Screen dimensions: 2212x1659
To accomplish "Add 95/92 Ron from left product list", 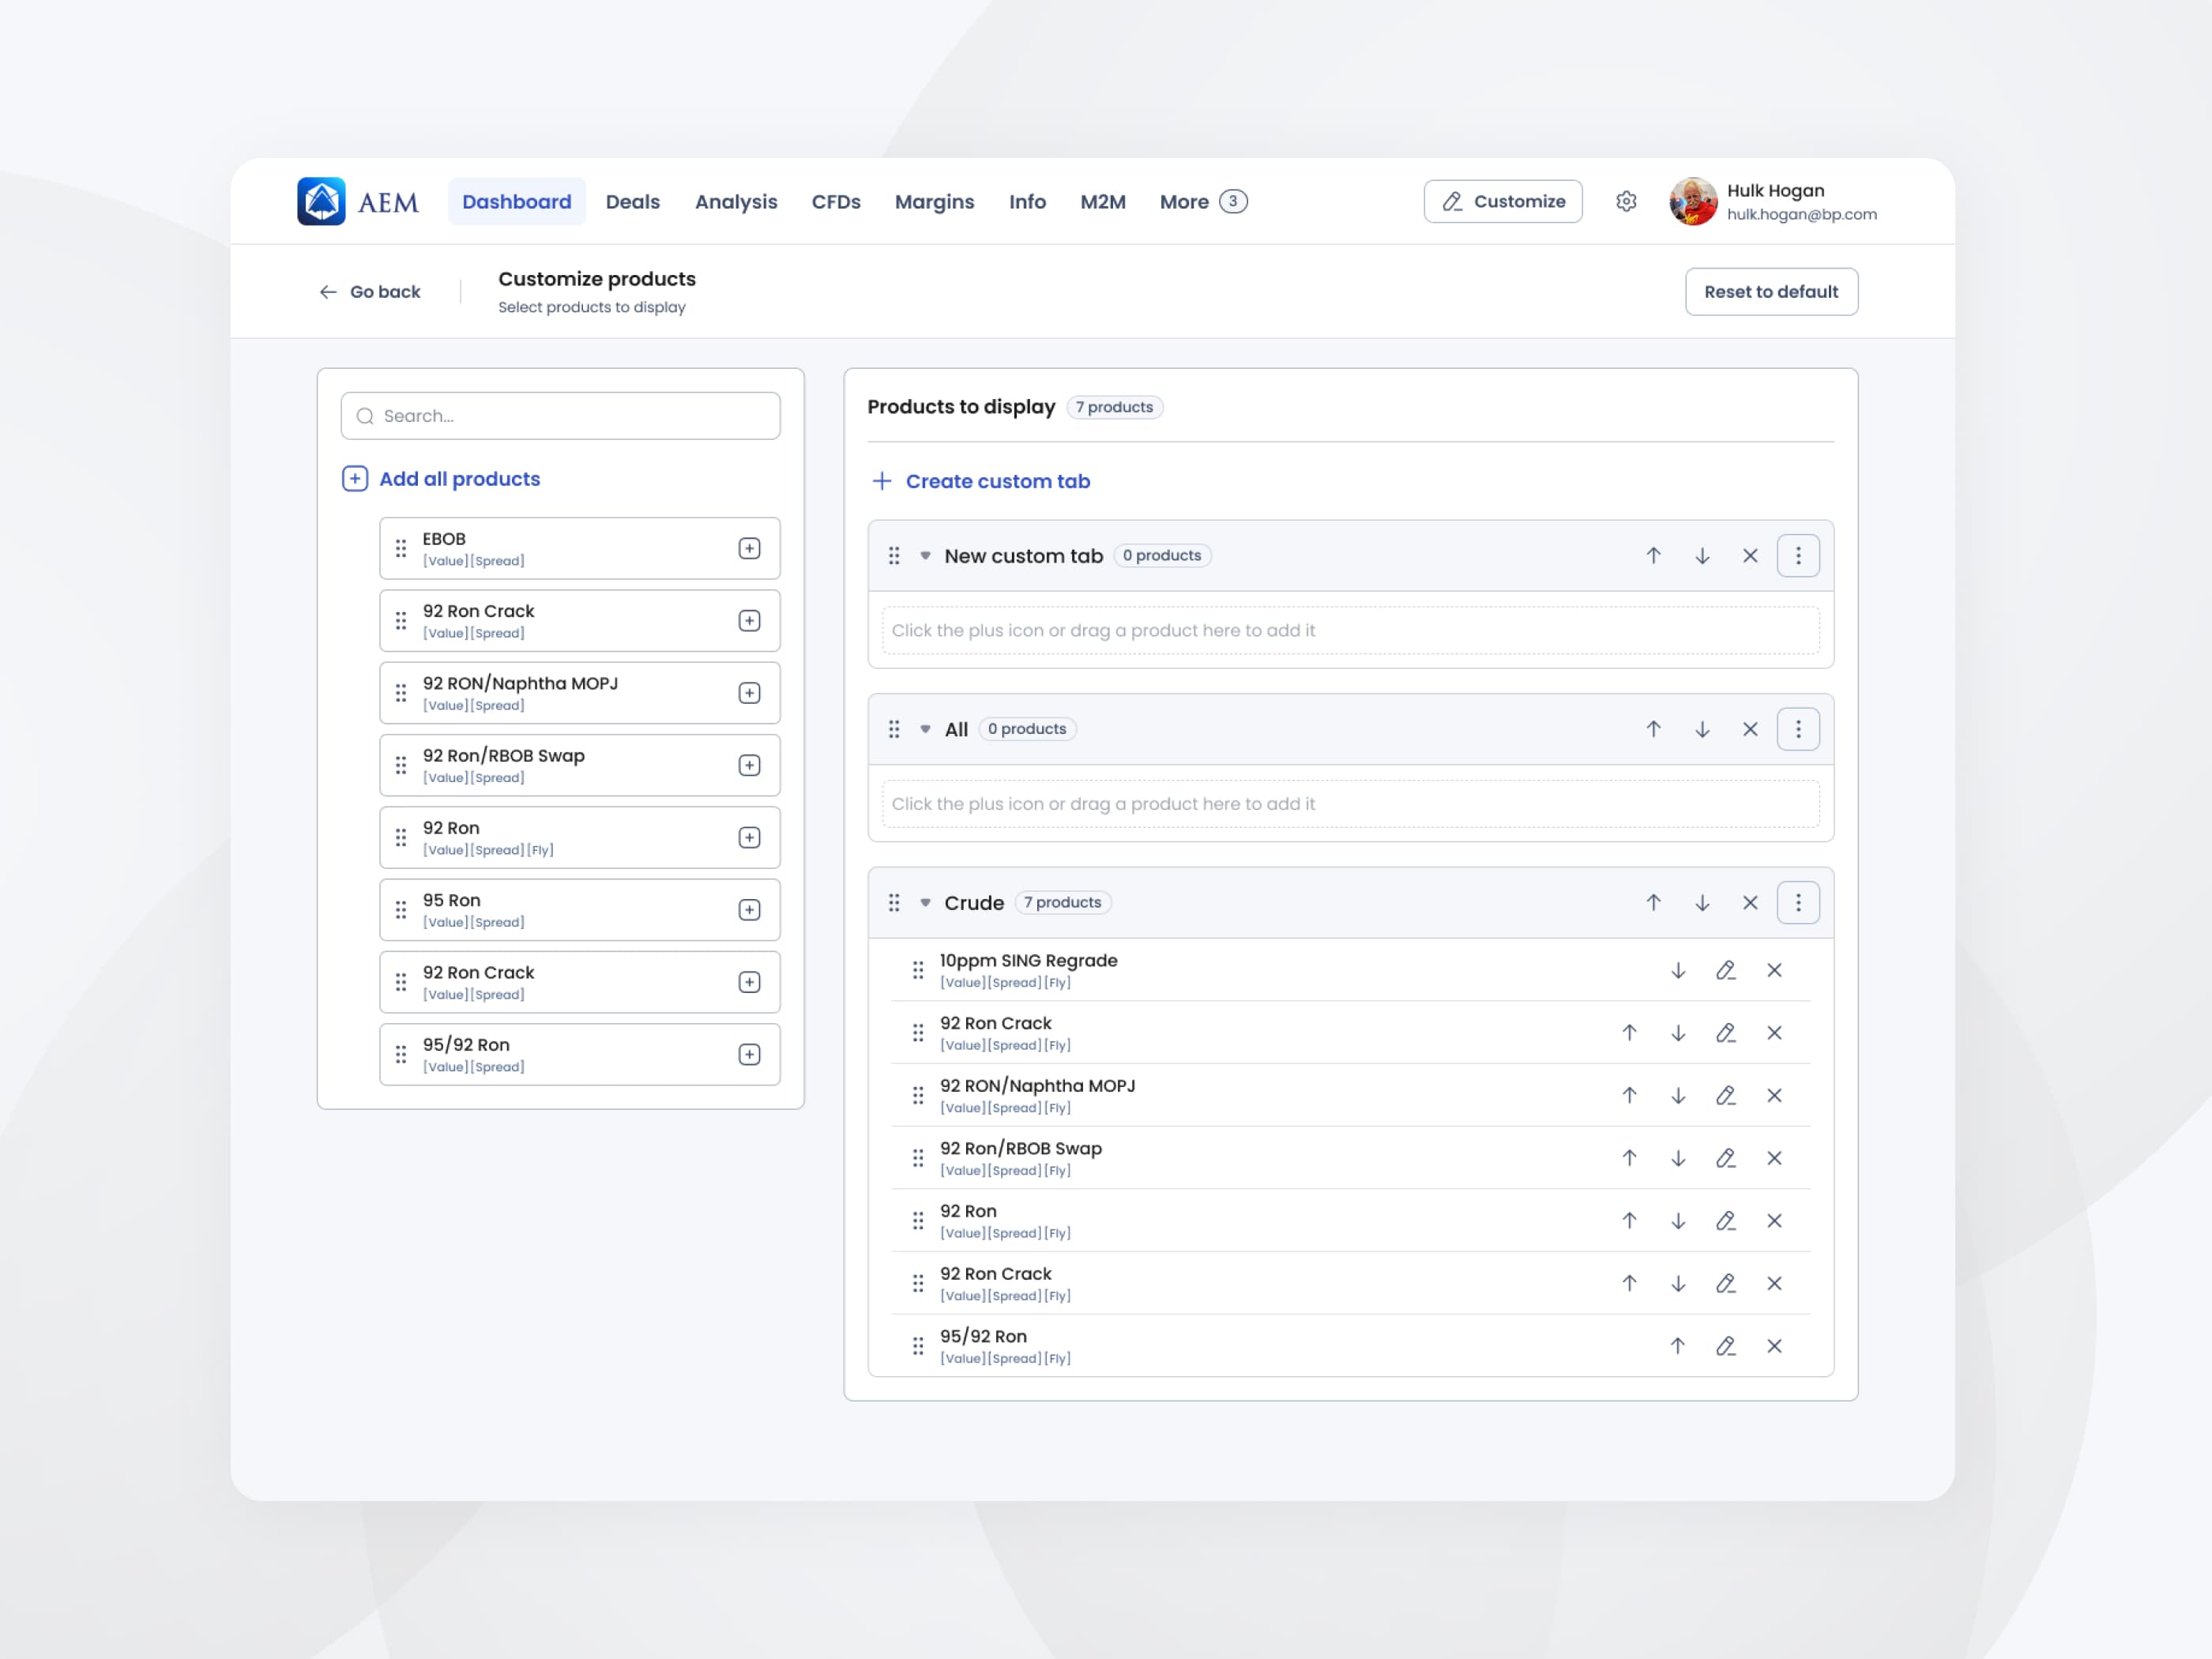I will click(x=749, y=1054).
